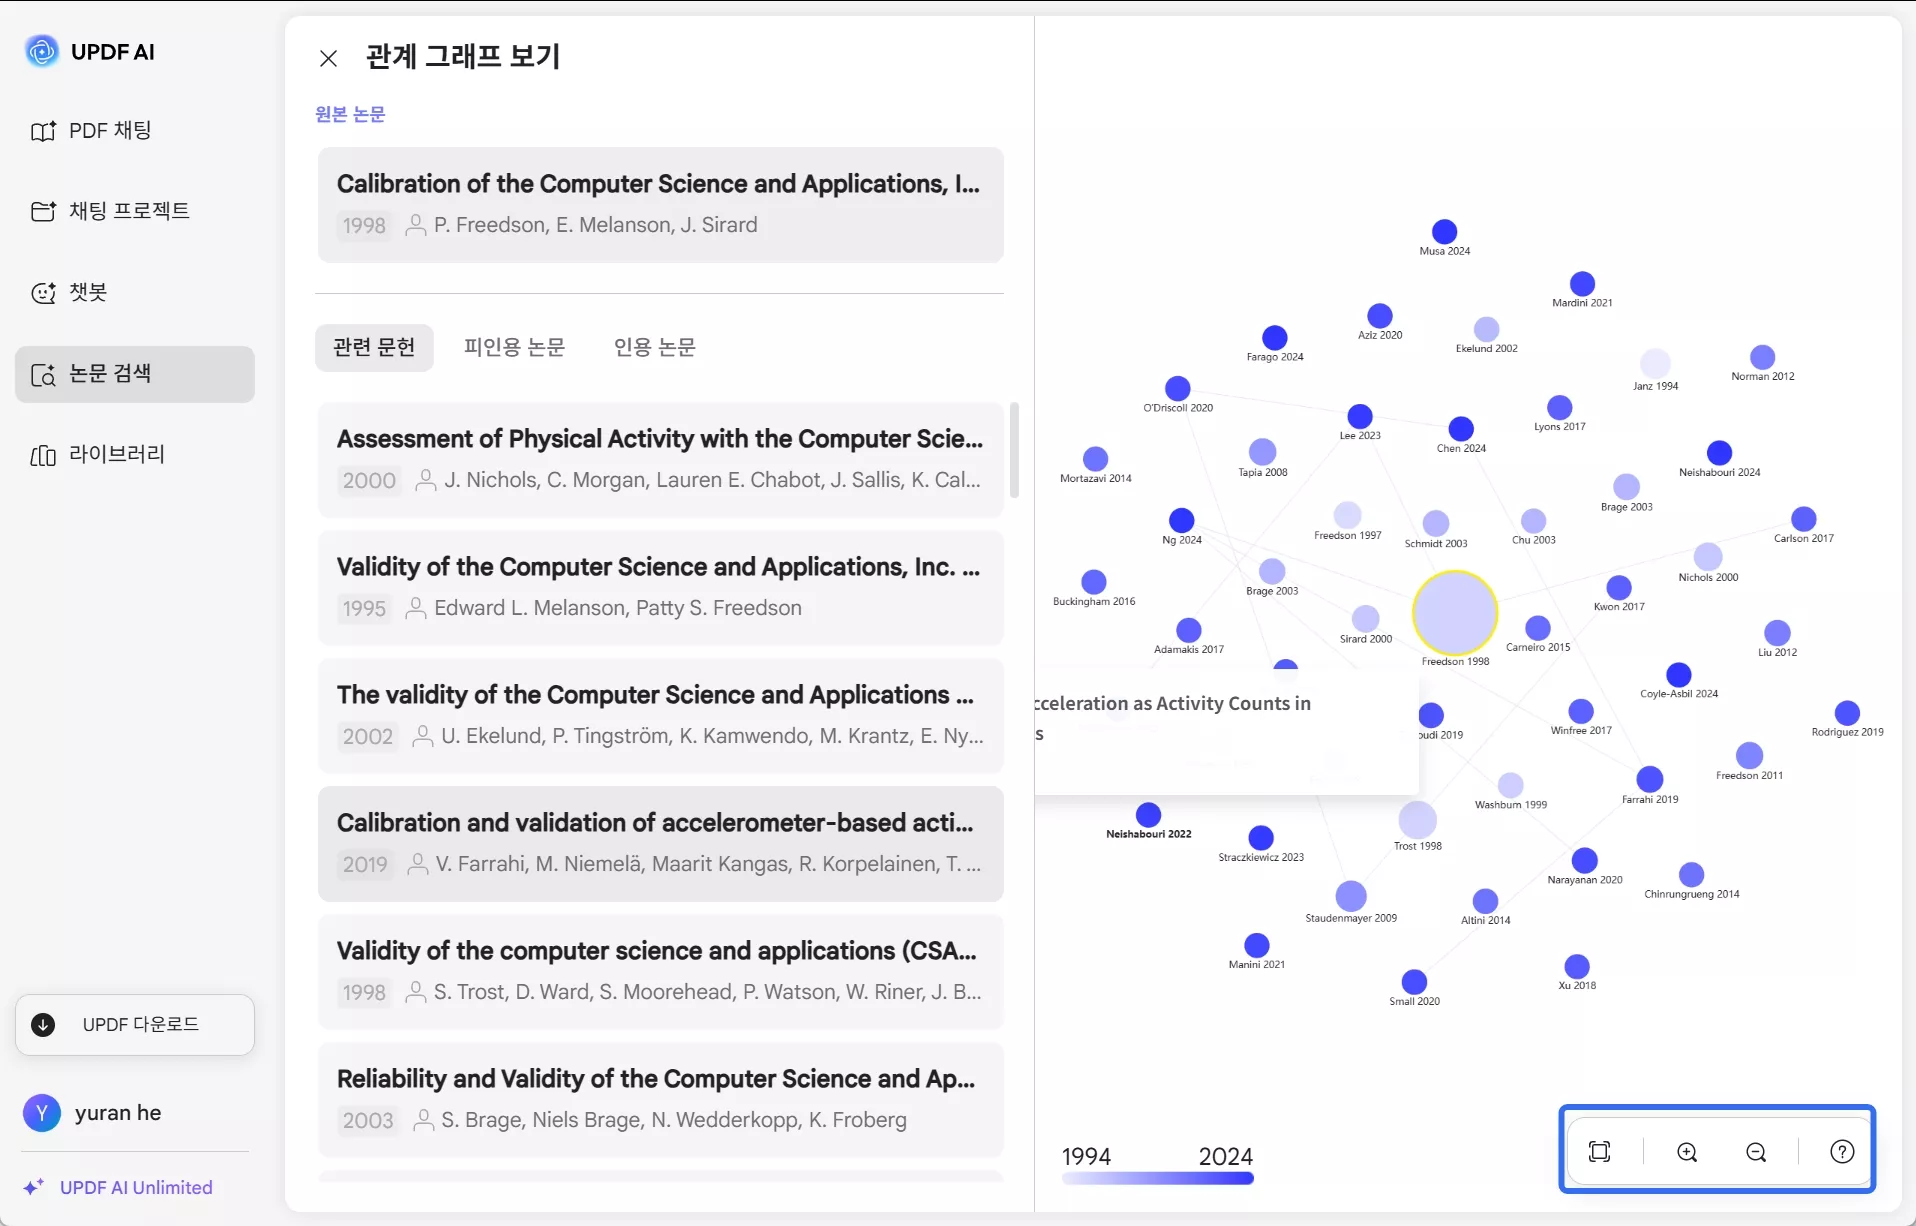Select the Carlson 2017 graph node

(x=1803, y=518)
